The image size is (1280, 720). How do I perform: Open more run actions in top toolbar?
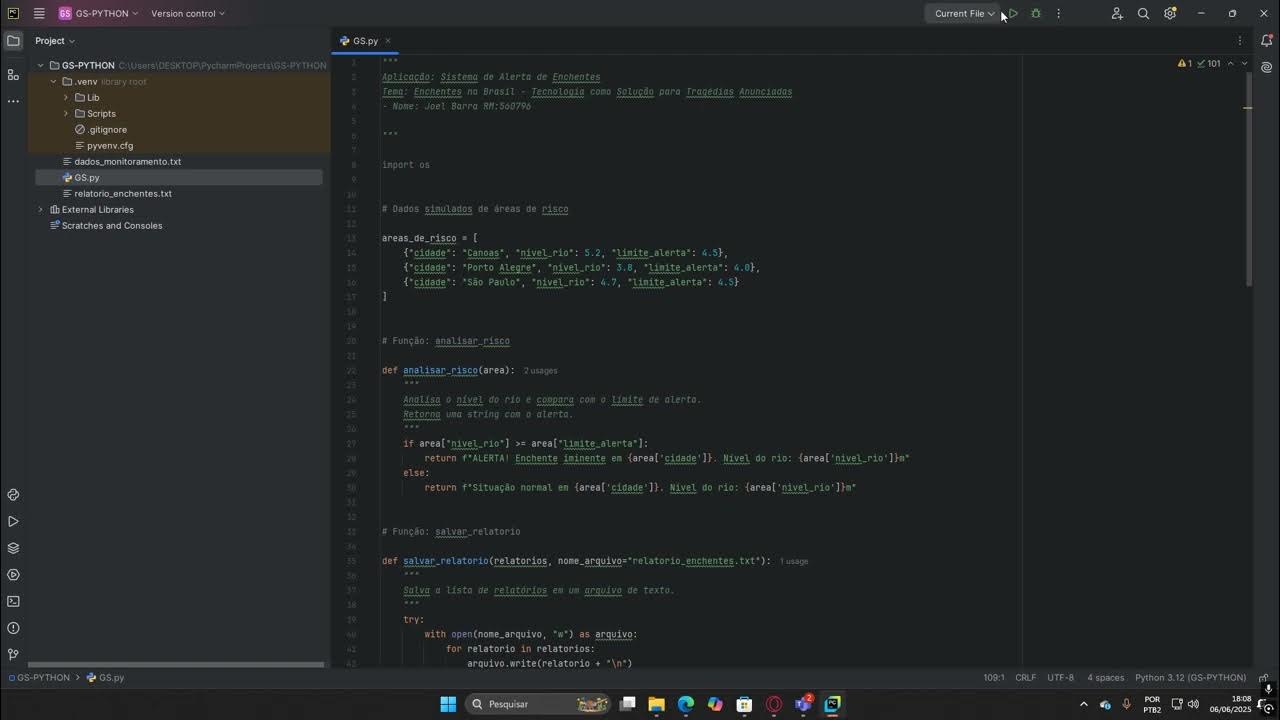pyautogui.click(x=1058, y=14)
